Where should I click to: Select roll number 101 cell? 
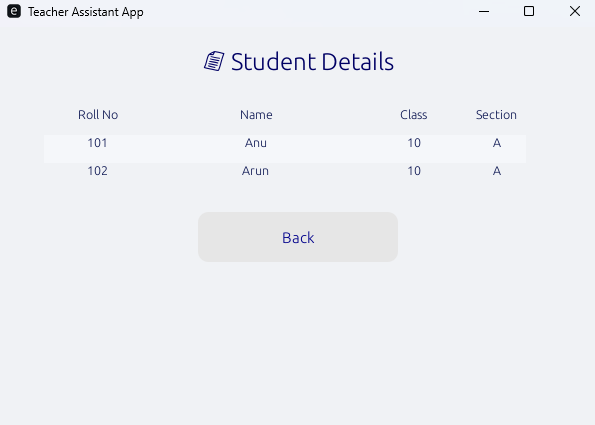coord(98,143)
